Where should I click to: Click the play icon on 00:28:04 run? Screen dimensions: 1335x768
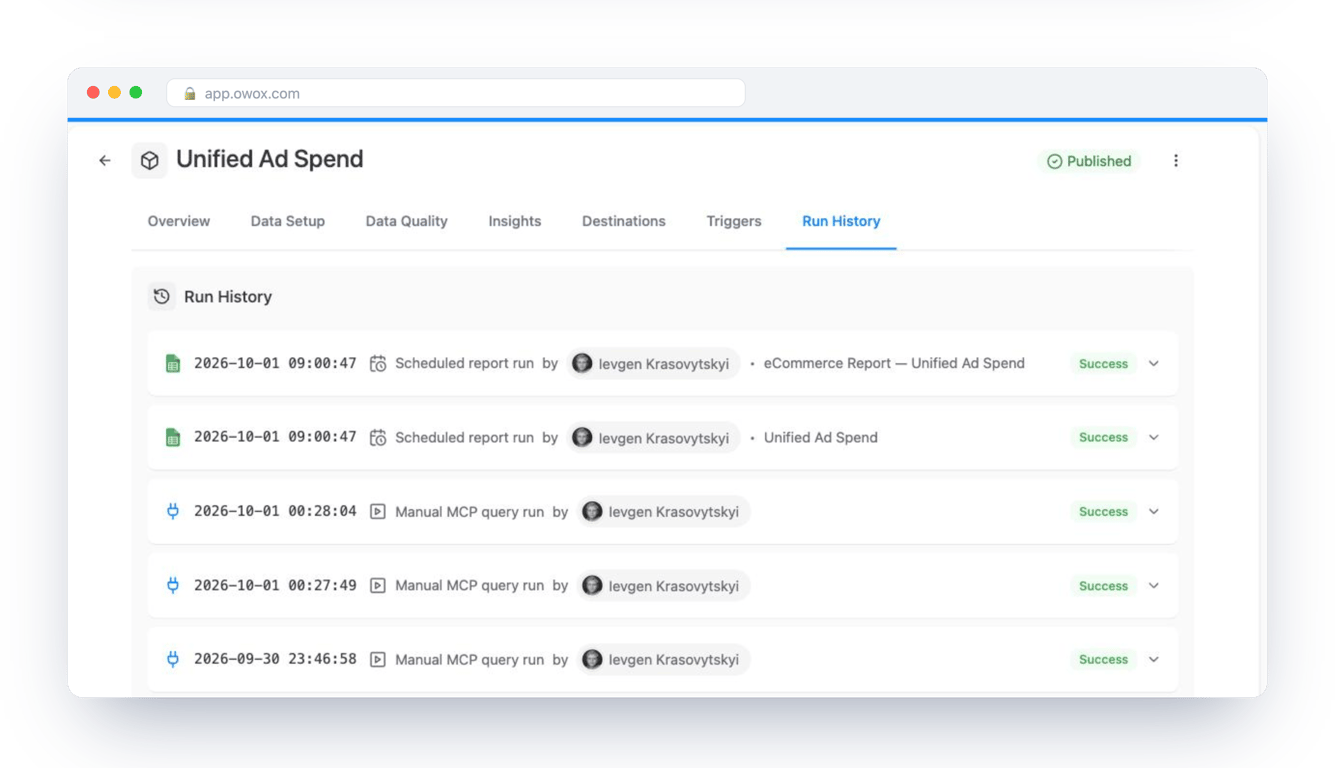click(378, 511)
